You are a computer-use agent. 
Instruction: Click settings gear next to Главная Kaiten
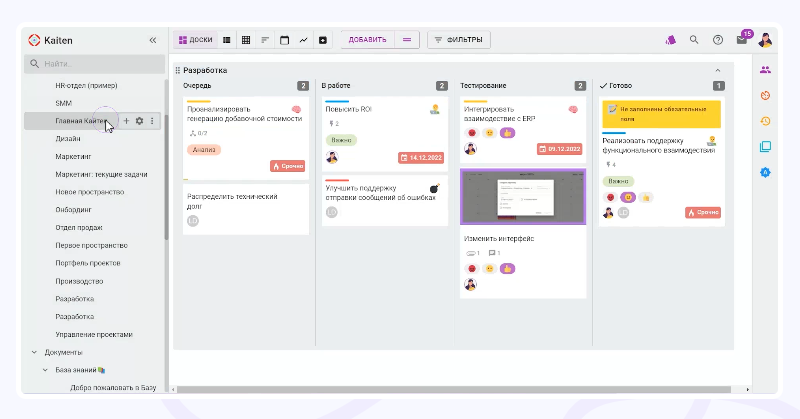coord(139,121)
